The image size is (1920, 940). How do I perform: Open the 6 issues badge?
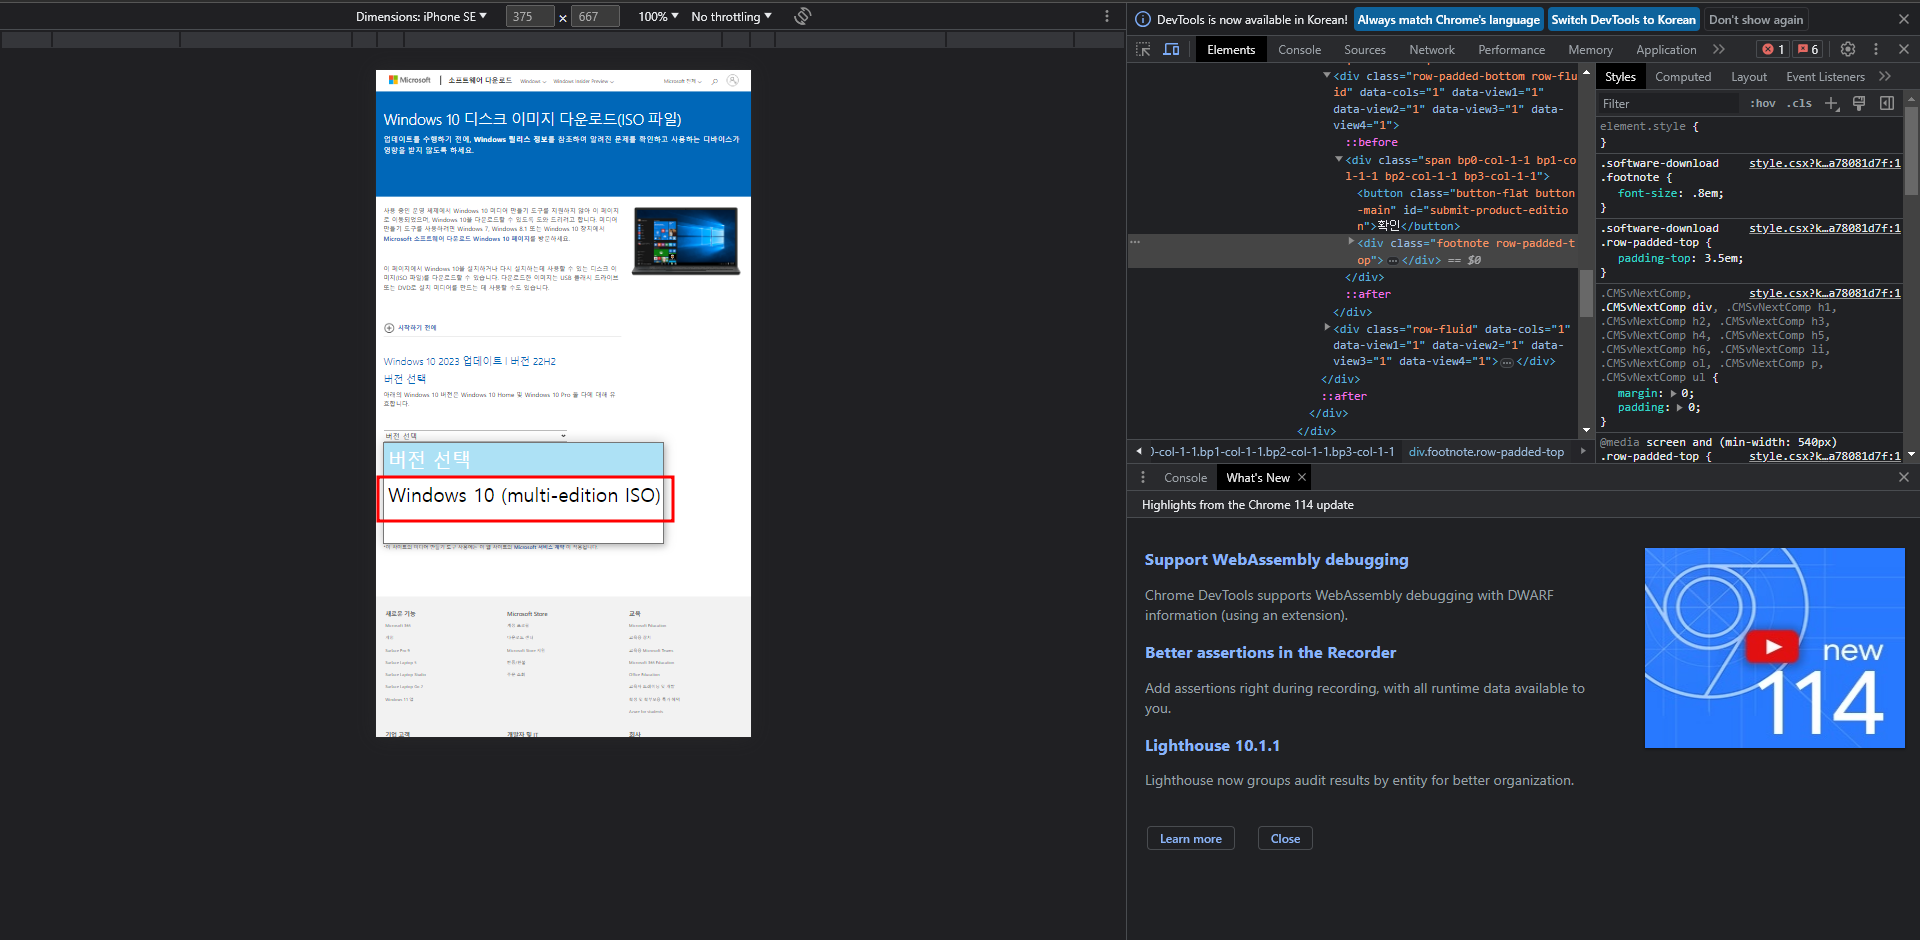[1808, 49]
